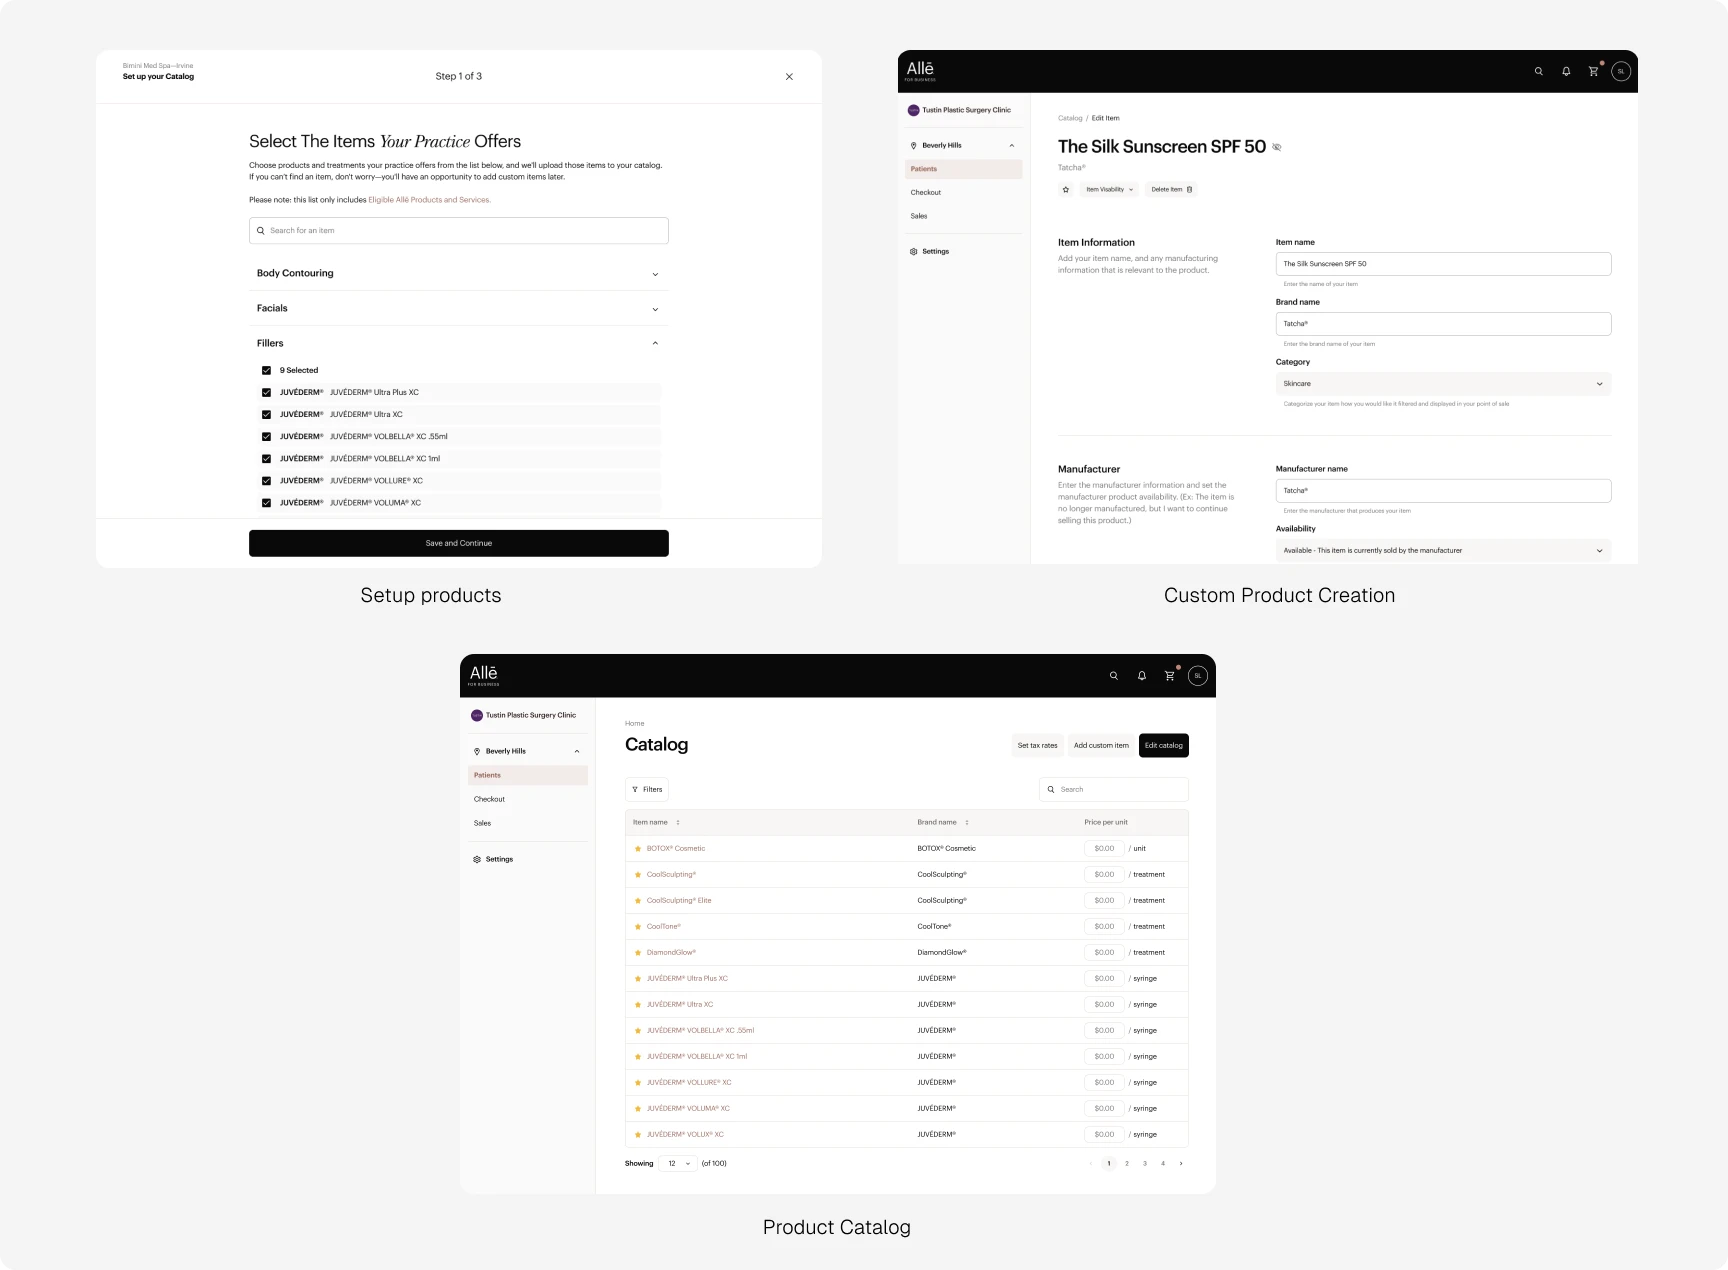The width and height of the screenshot is (1728, 1270).
Task: Open the Filters button above the catalog table
Action: click(647, 789)
